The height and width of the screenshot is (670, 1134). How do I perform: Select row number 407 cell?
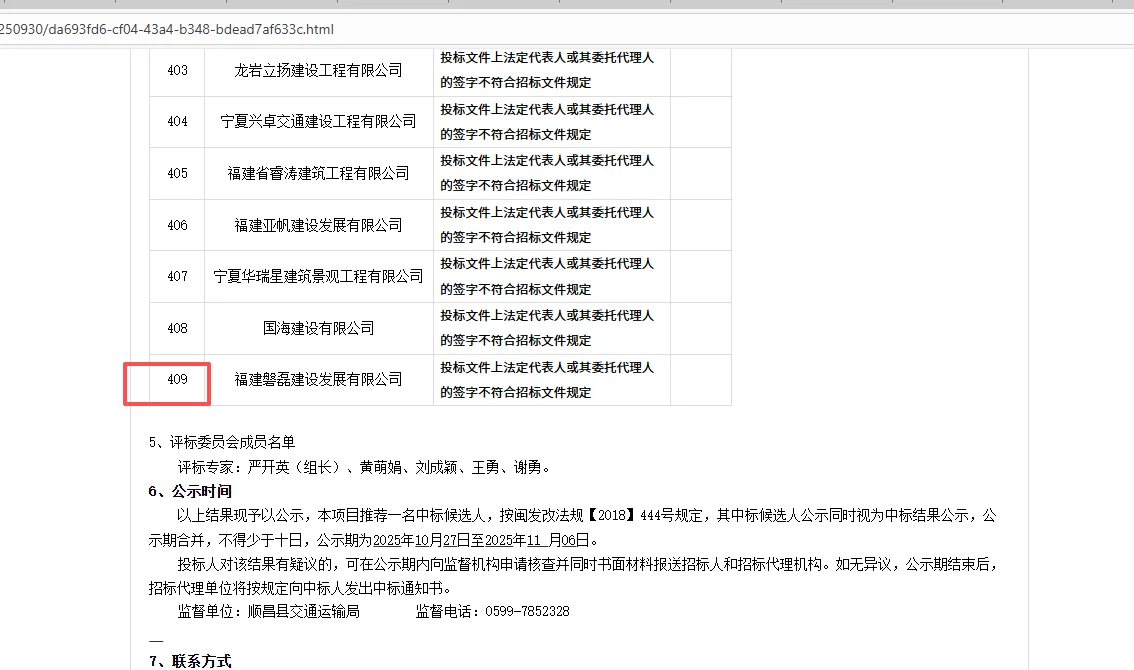(177, 276)
